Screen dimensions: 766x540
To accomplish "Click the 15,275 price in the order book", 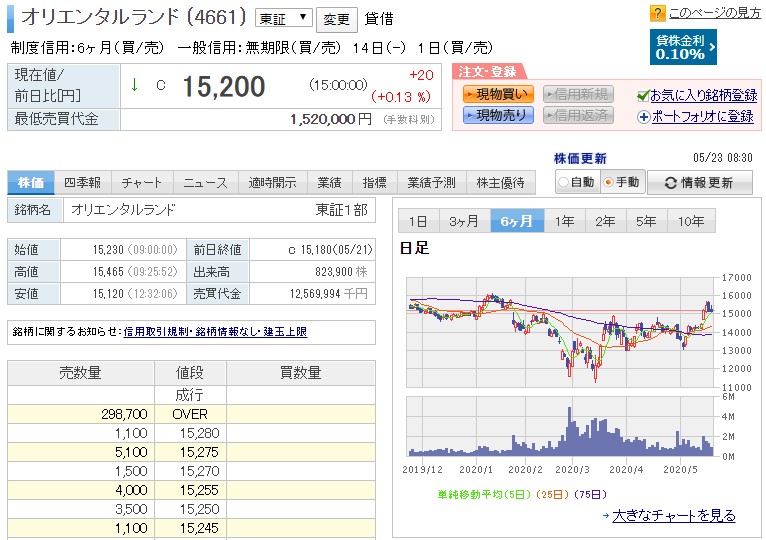I will 199,452.
